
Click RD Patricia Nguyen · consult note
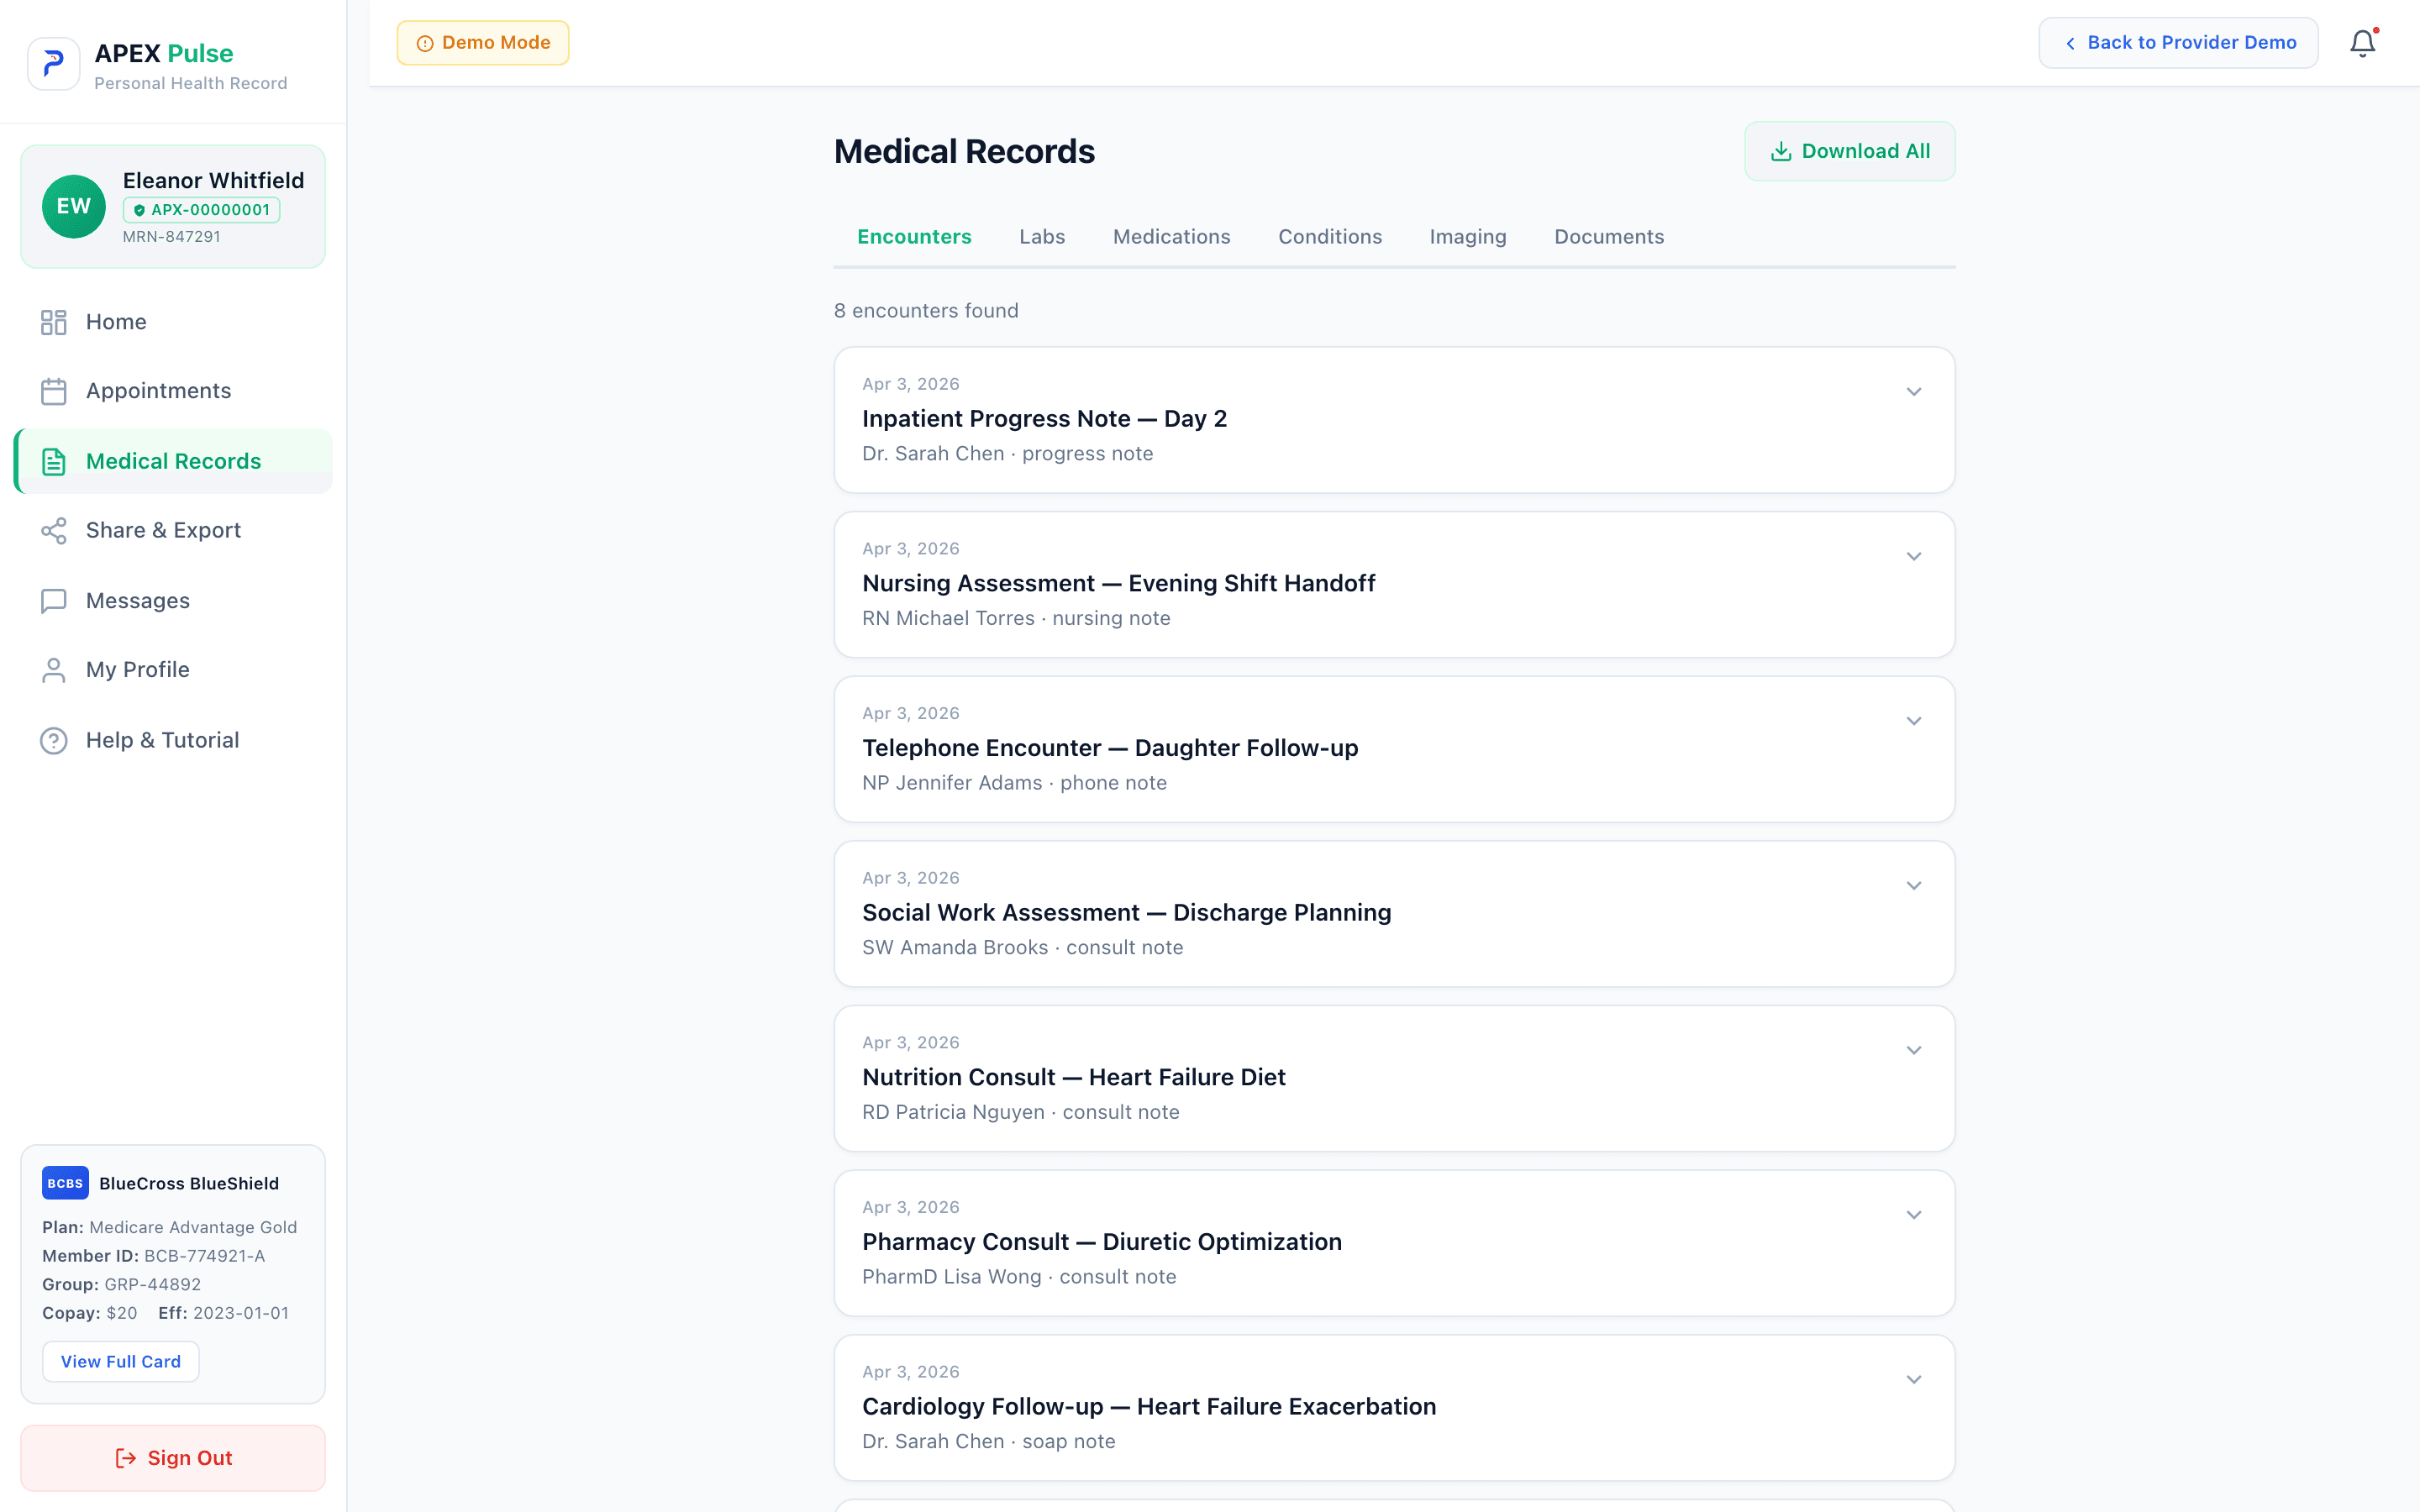click(1020, 1112)
